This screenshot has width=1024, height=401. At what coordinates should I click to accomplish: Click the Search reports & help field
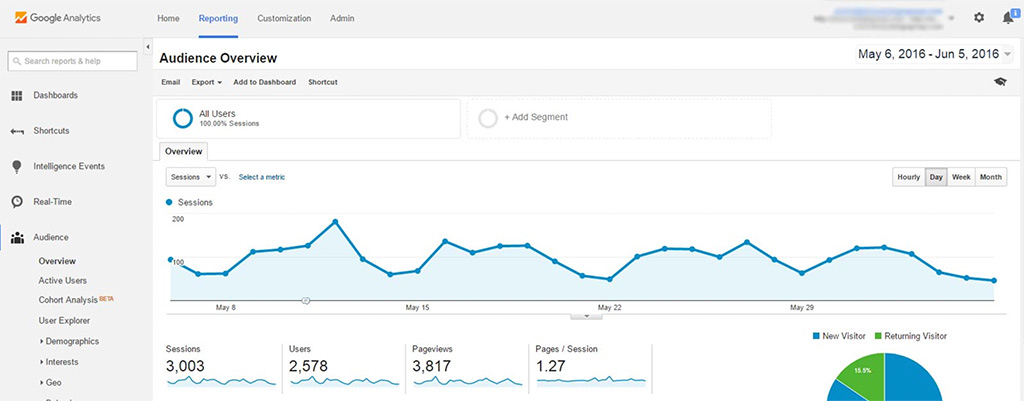tap(72, 61)
